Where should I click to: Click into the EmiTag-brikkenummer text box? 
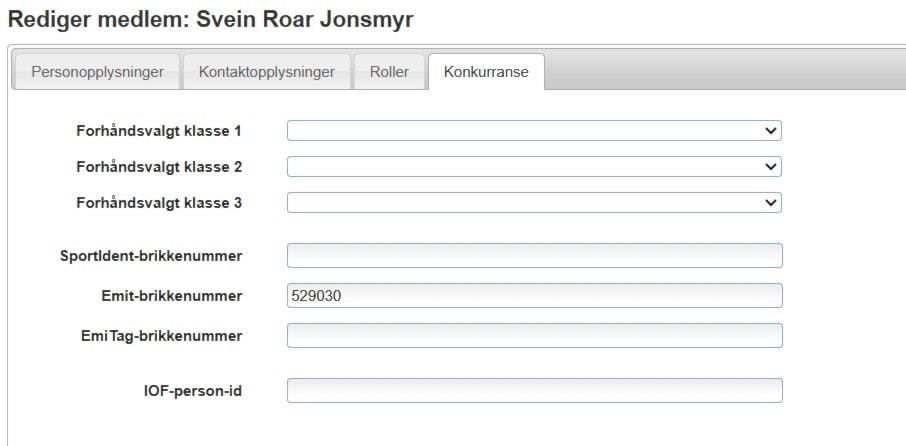point(534,335)
